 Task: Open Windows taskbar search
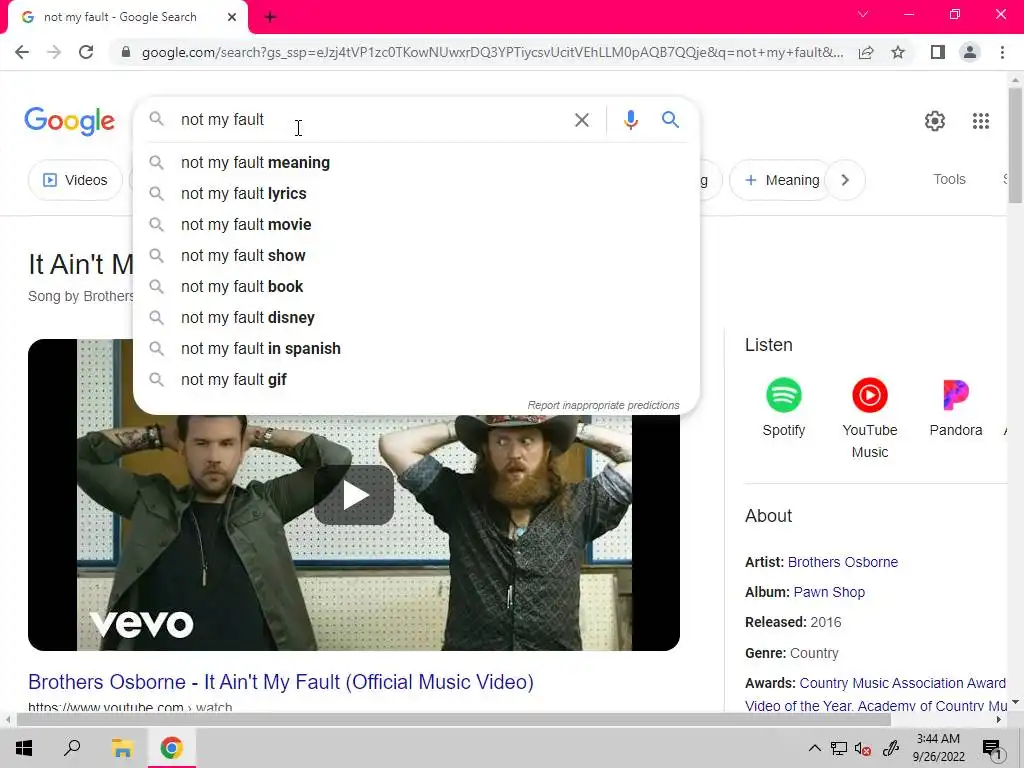click(72, 748)
